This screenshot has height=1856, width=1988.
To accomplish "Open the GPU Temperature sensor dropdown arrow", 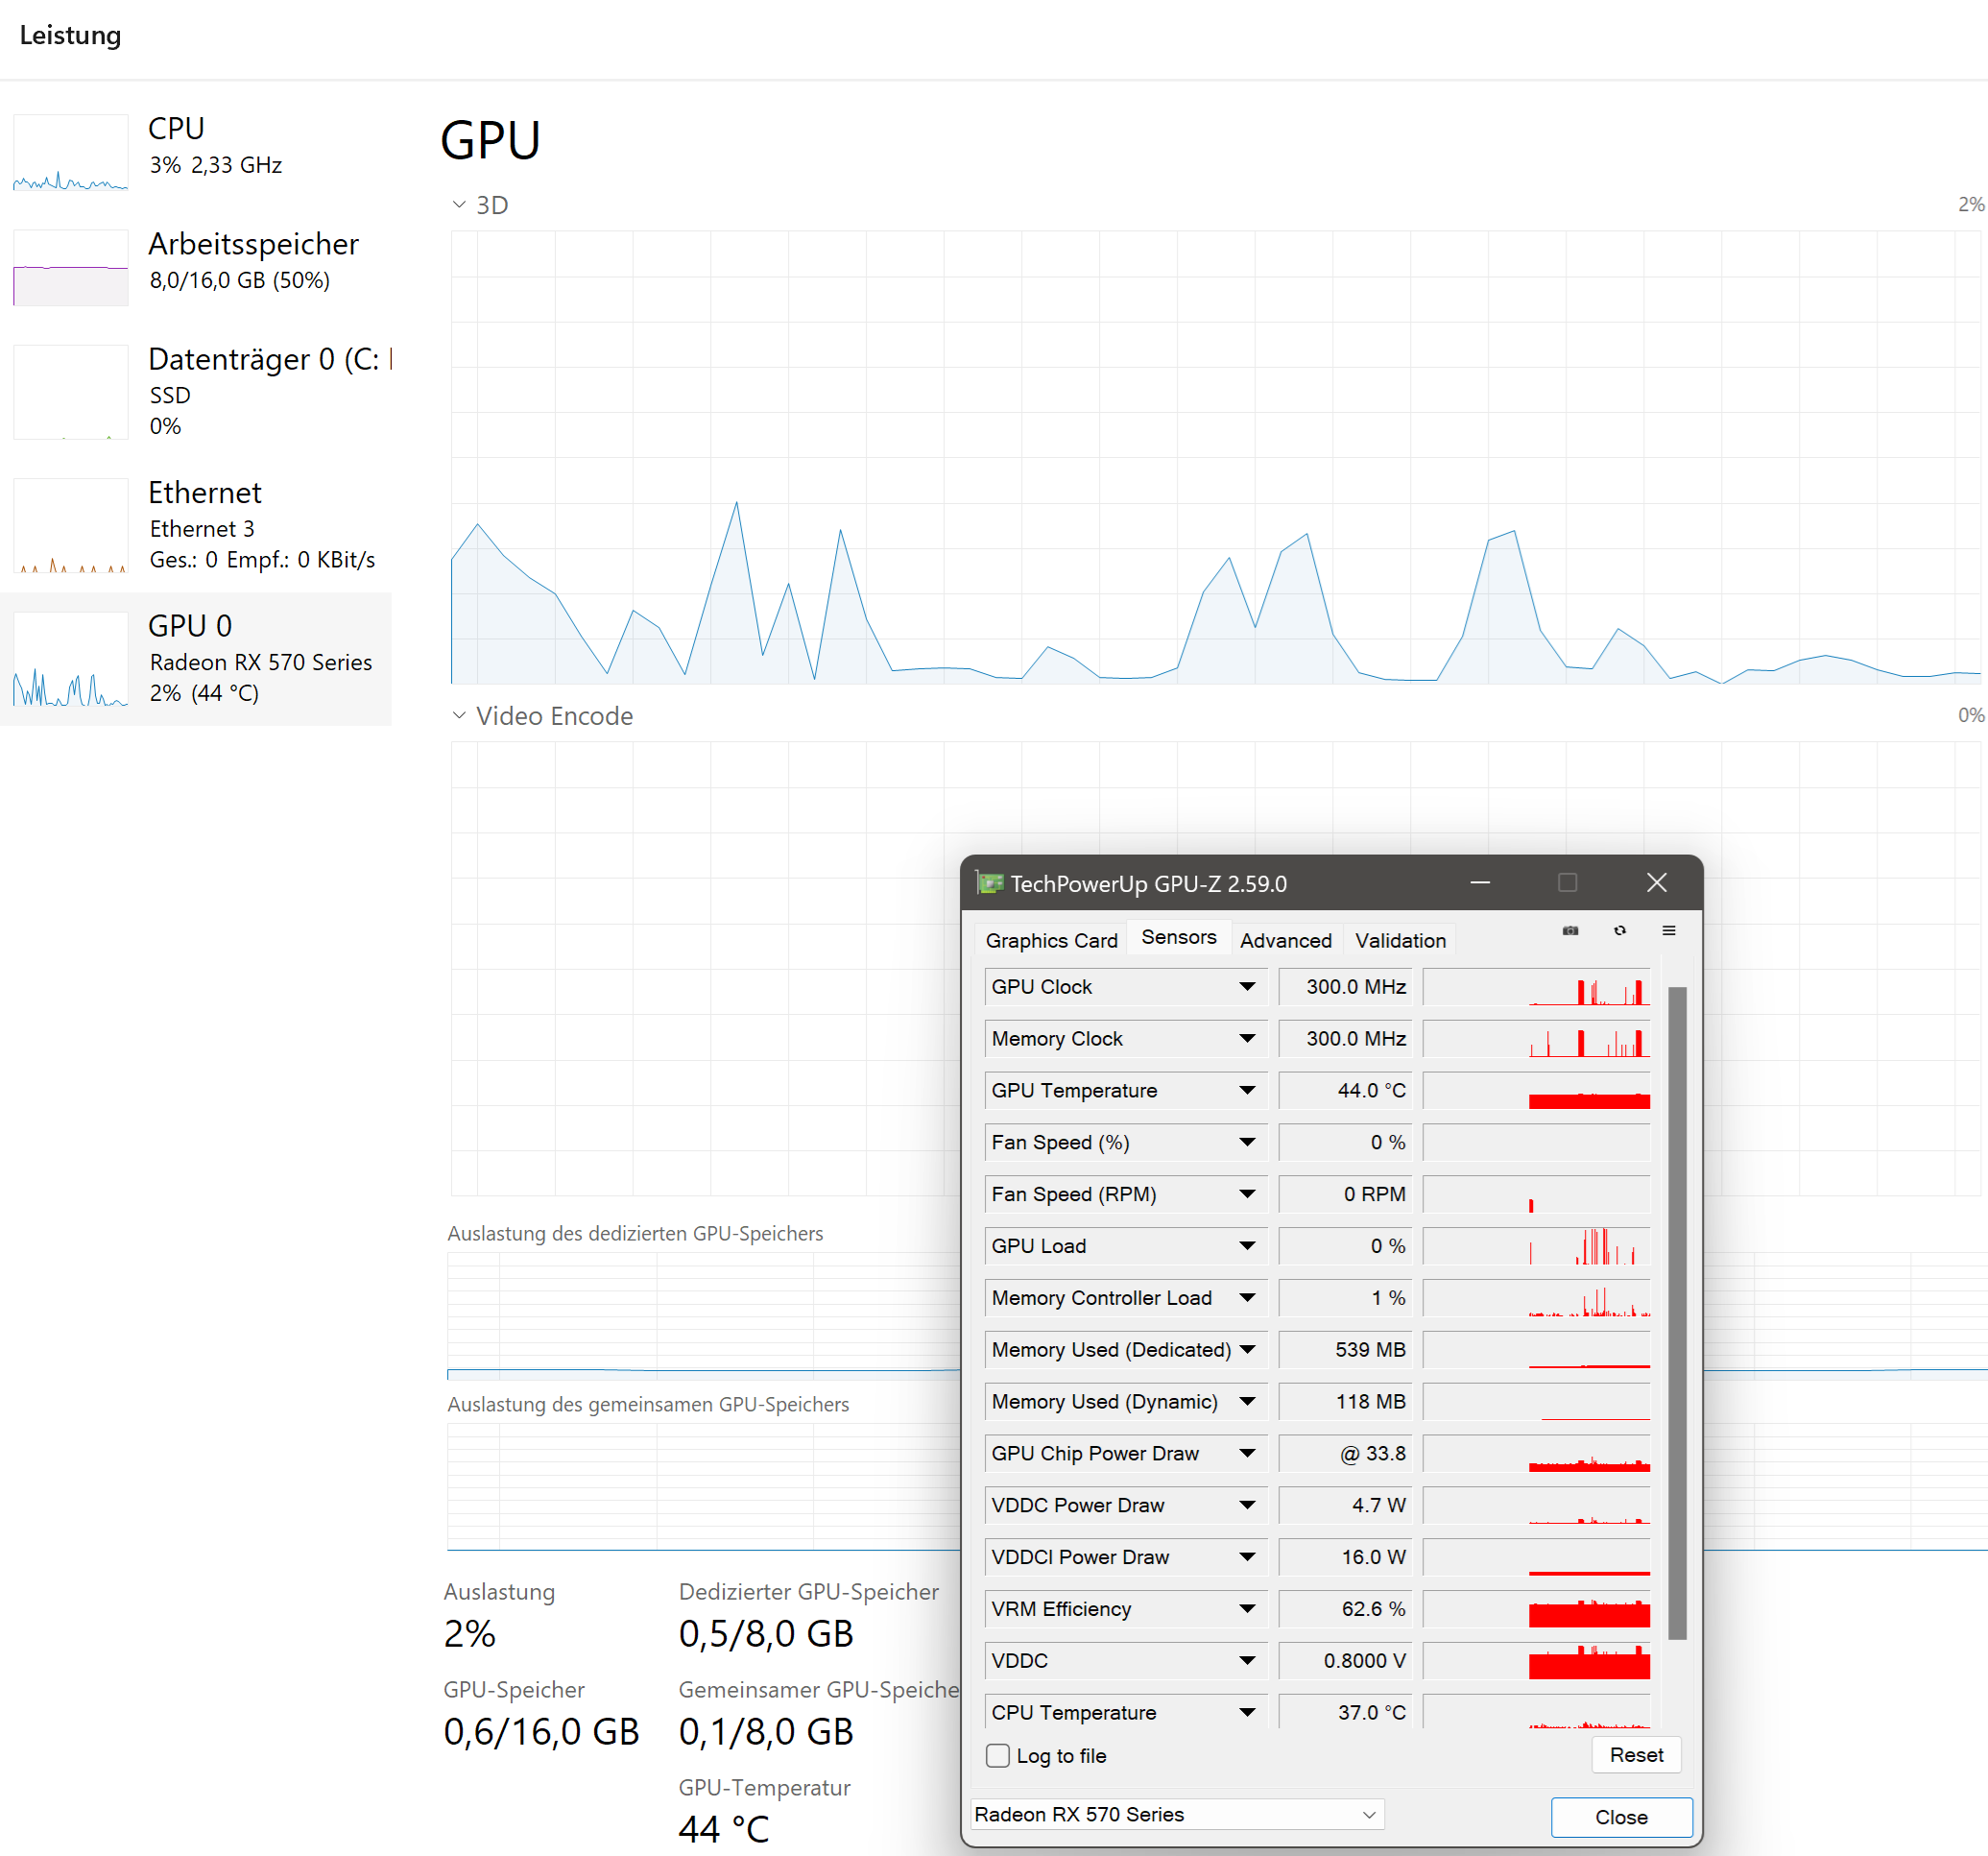I will tap(1247, 1091).
